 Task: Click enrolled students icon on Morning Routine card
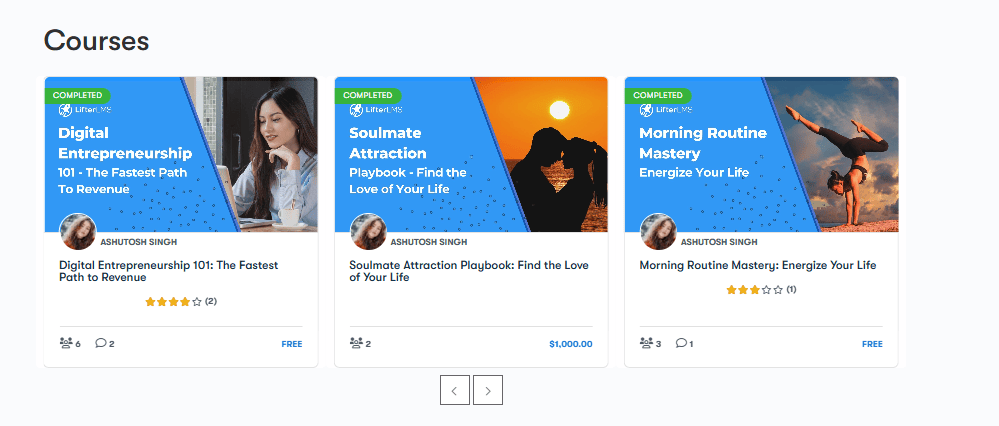click(x=646, y=343)
